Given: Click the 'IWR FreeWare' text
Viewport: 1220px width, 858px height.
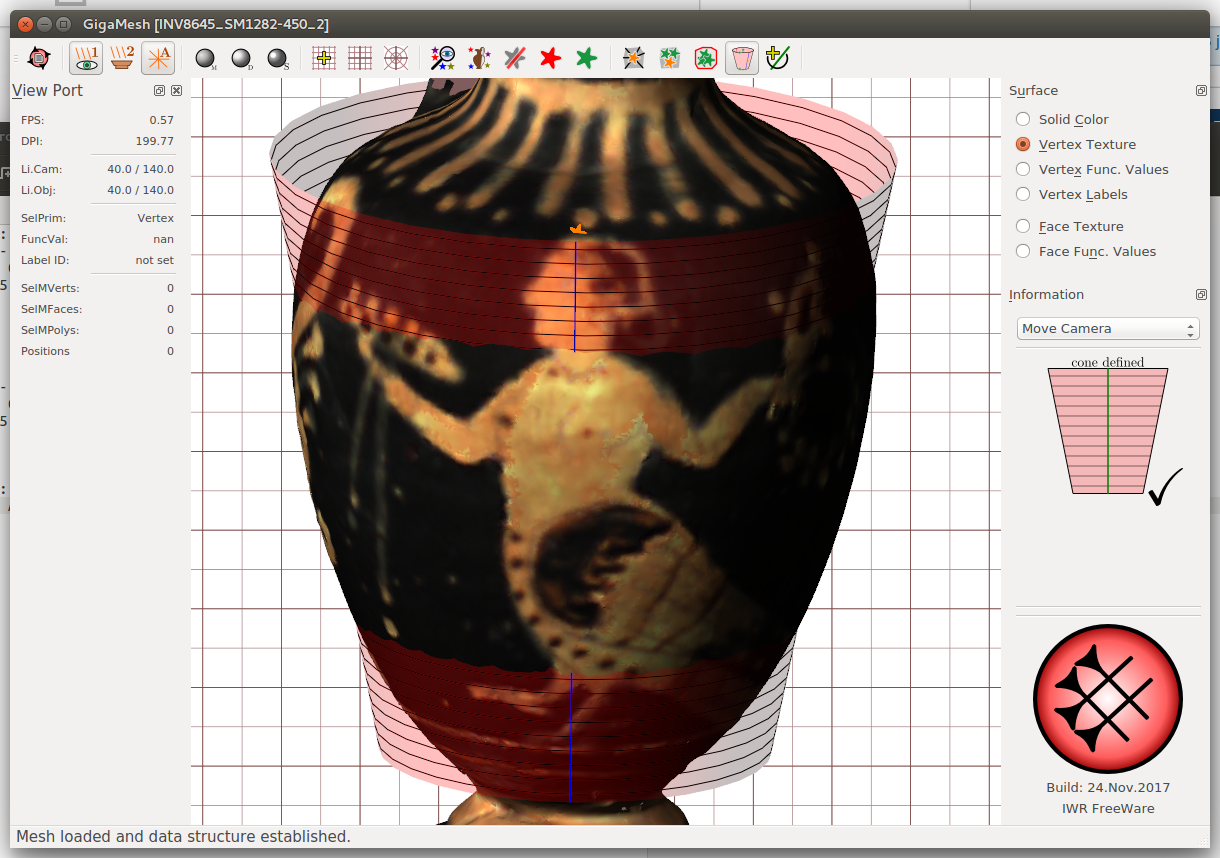Looking at the screenshot, I should pyautogui.click(x=1108, y=808).
